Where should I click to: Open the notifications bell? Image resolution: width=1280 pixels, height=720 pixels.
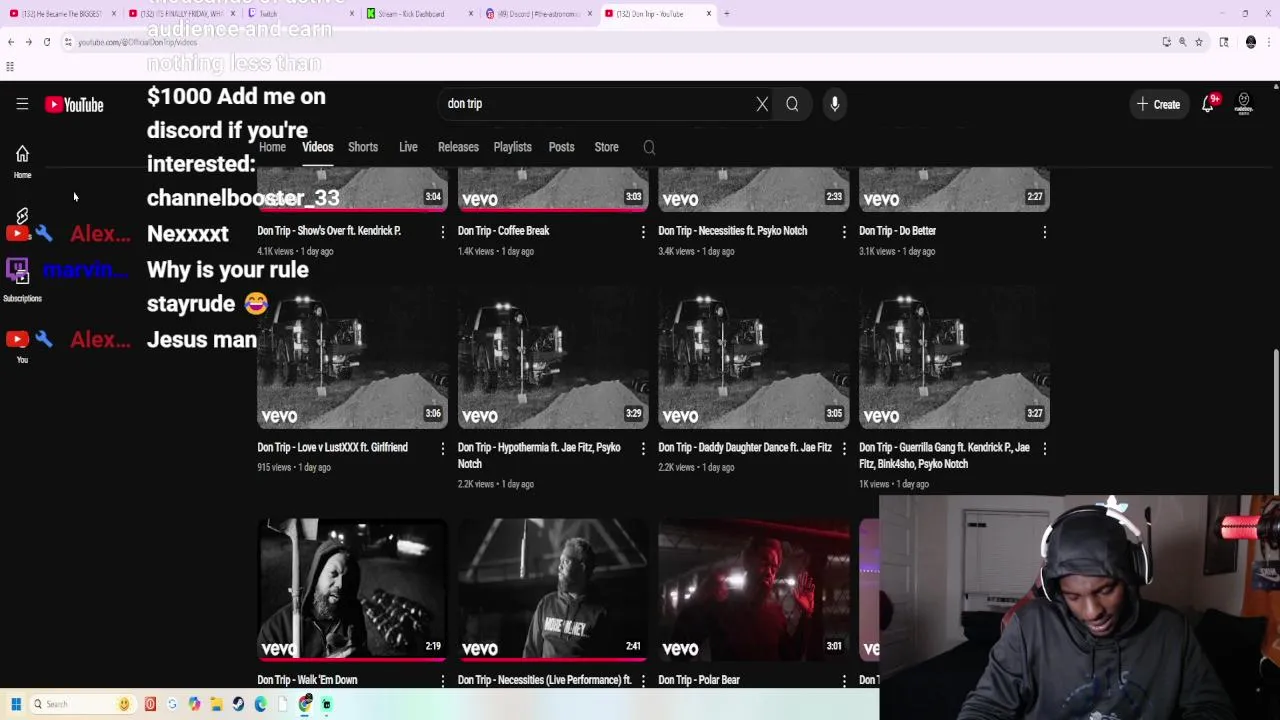(x=1208, y=104)
